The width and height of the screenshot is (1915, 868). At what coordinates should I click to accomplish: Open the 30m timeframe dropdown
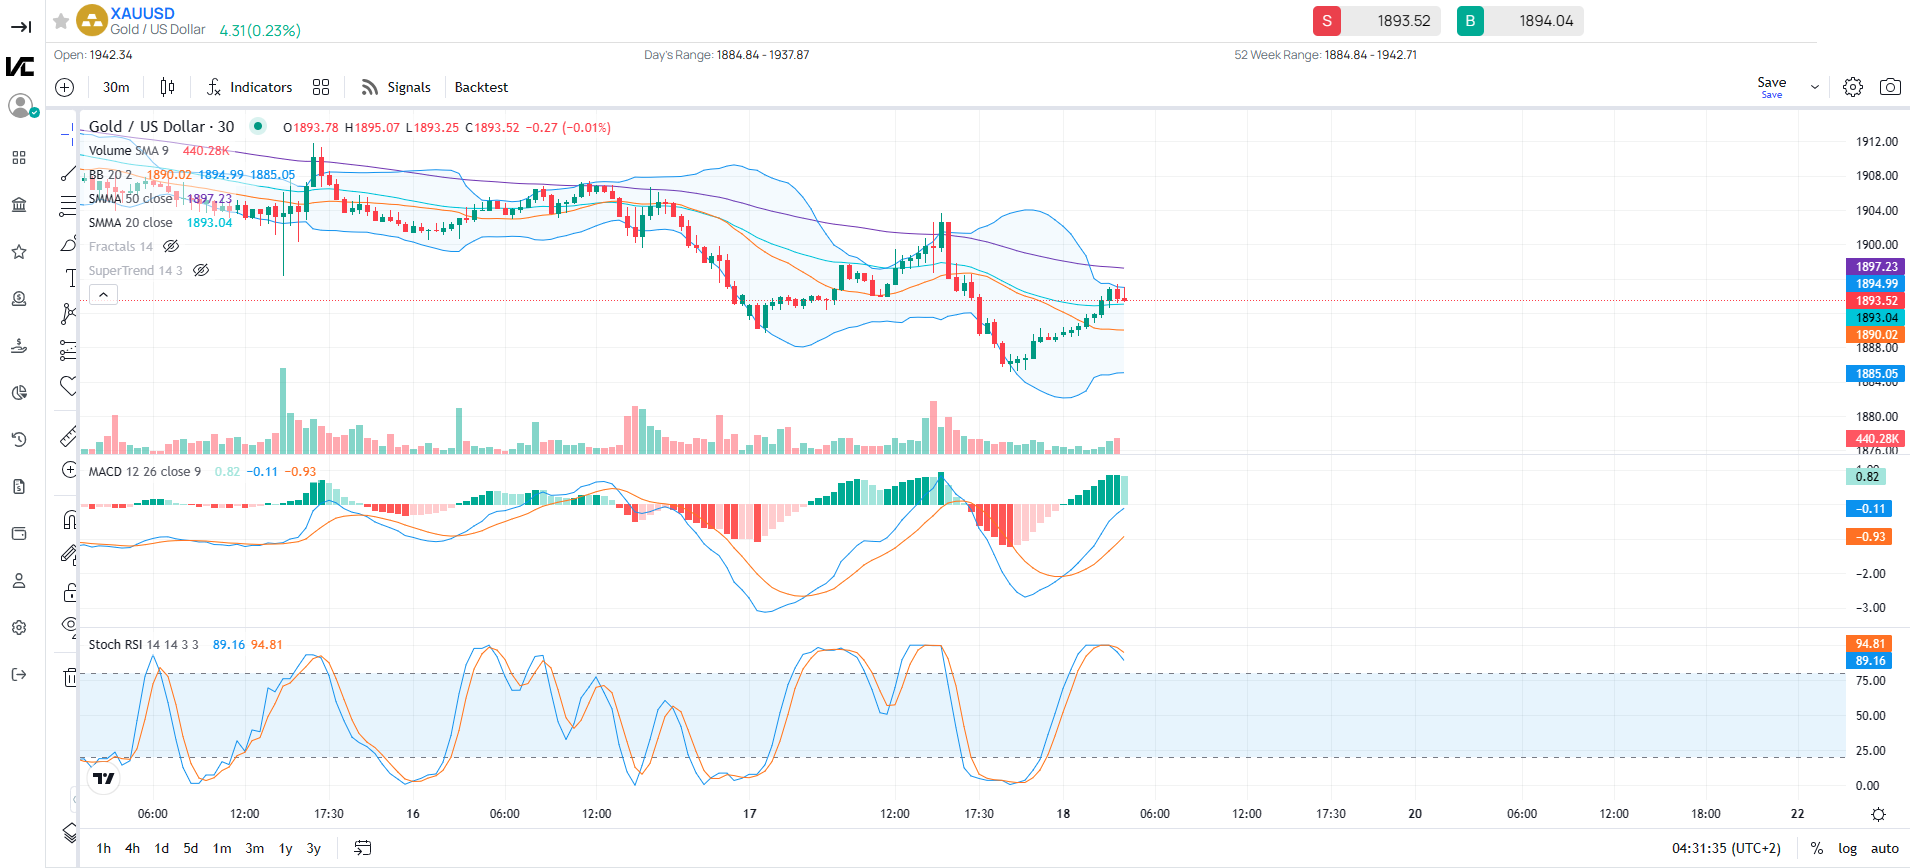[116, 87]
